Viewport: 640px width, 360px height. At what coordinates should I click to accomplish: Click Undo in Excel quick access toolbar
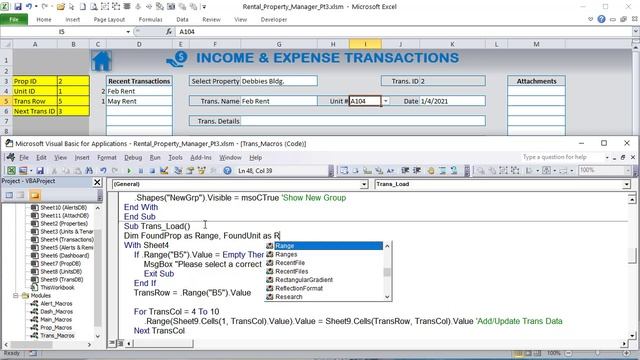click(x=29, y=7)
